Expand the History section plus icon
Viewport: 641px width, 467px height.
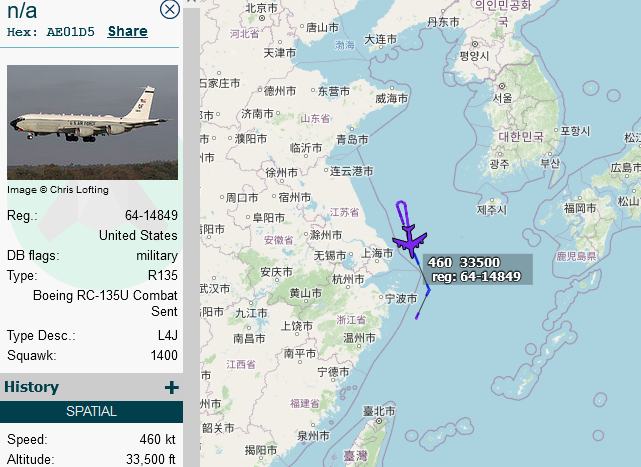click(x=172, y=387)
